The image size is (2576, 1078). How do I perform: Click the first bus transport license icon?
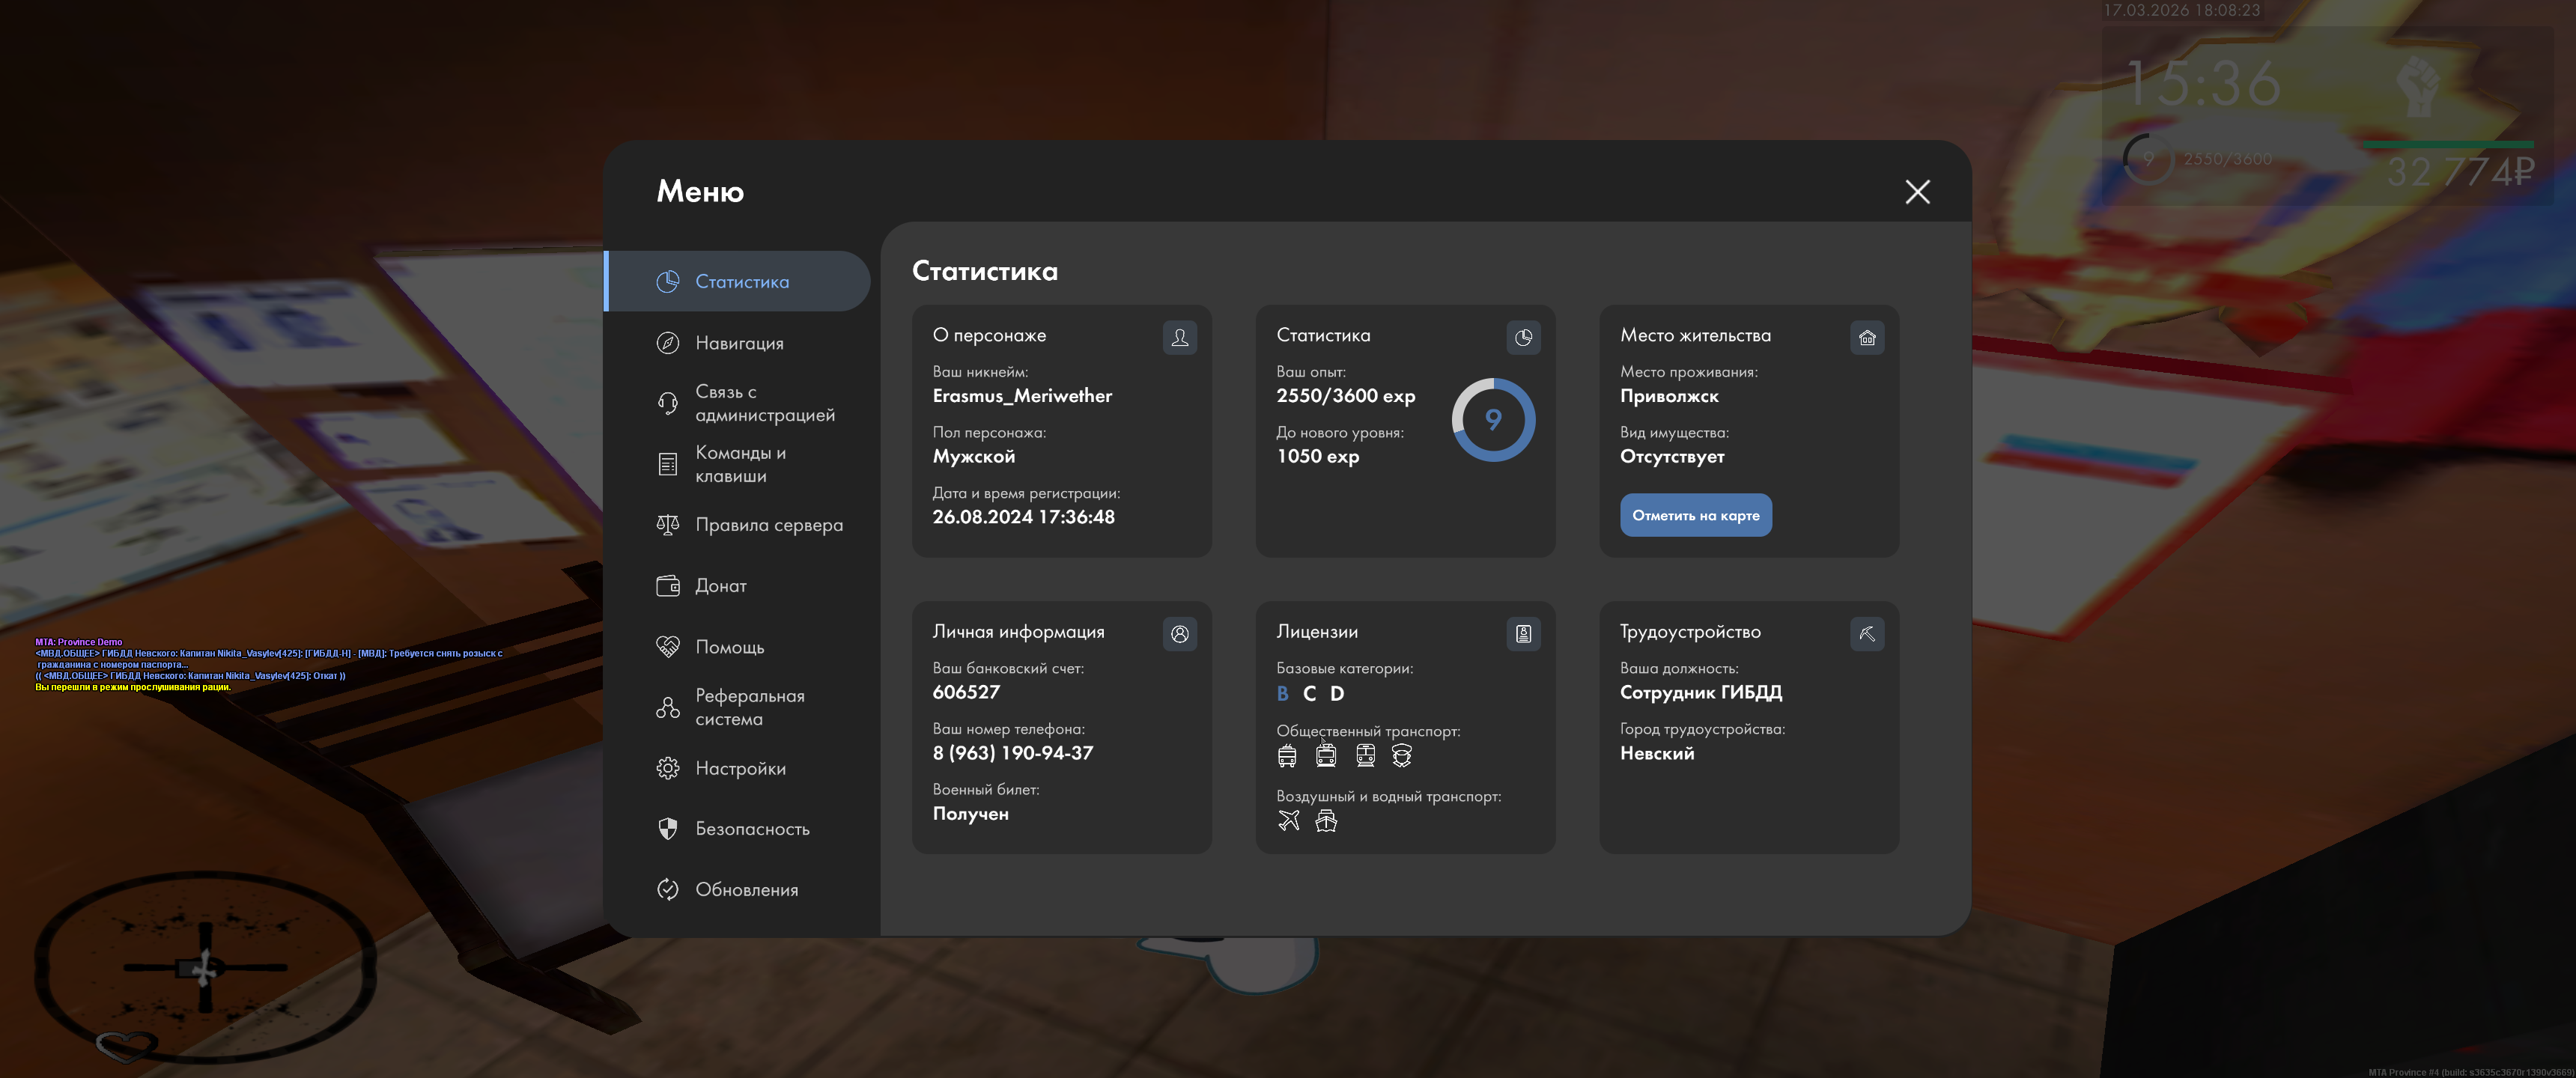click(1286, 756)
